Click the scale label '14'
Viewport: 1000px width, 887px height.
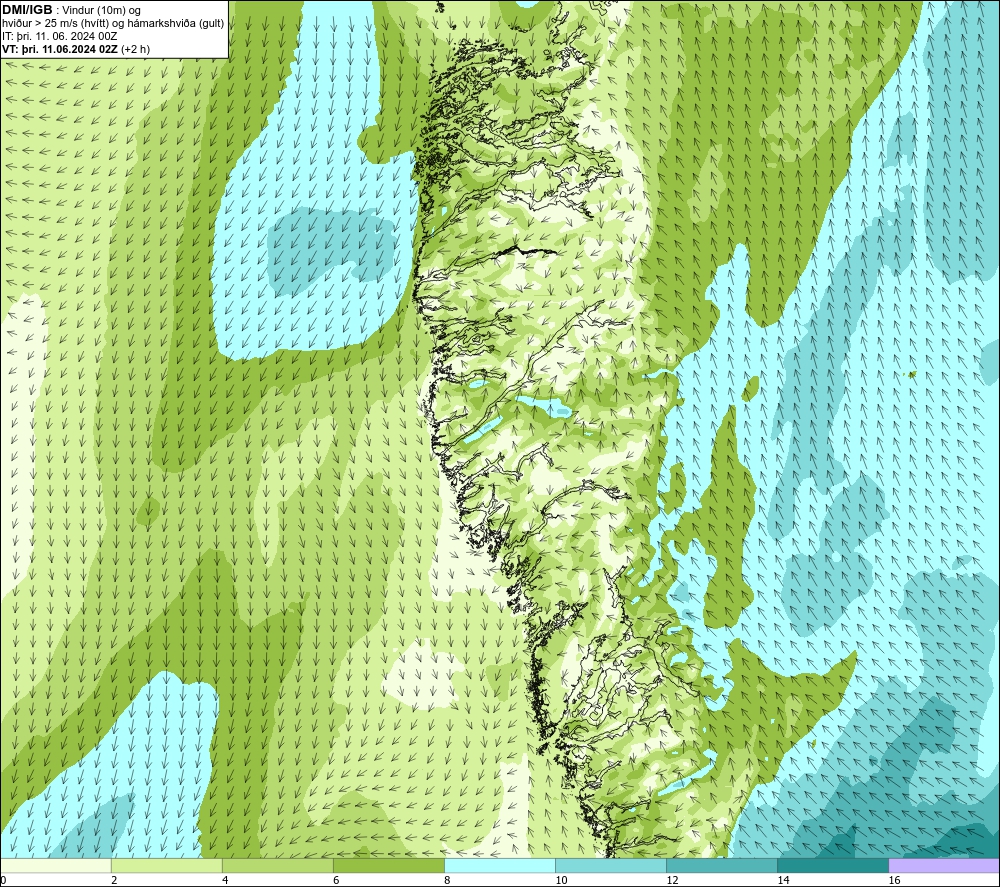tap(783, 881)
